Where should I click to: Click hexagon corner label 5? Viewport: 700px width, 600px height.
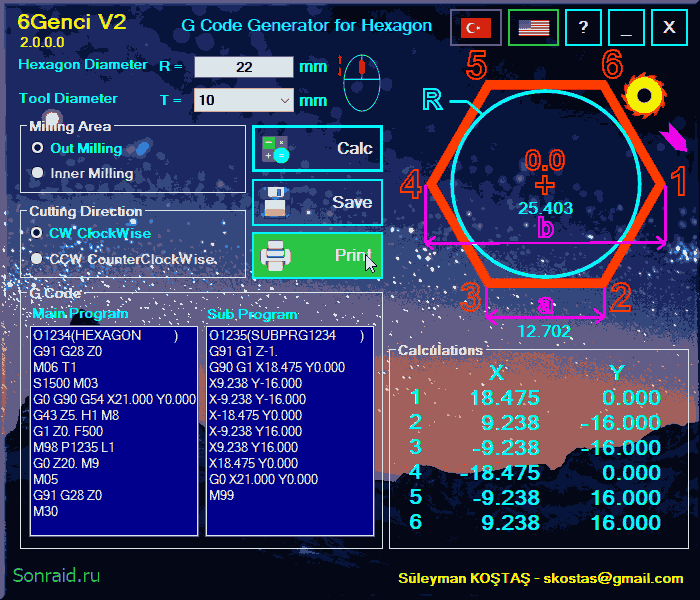[476, 65]
